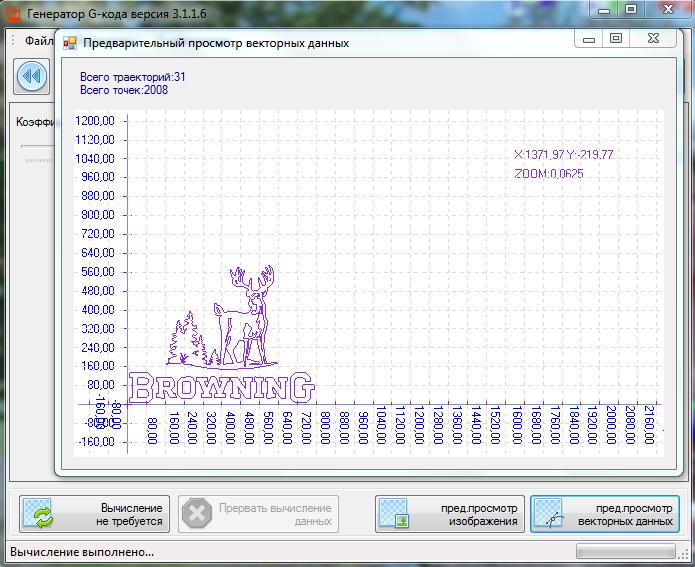
Task: Click the 2160,00 X-axis label
Action: coord(649,424)
